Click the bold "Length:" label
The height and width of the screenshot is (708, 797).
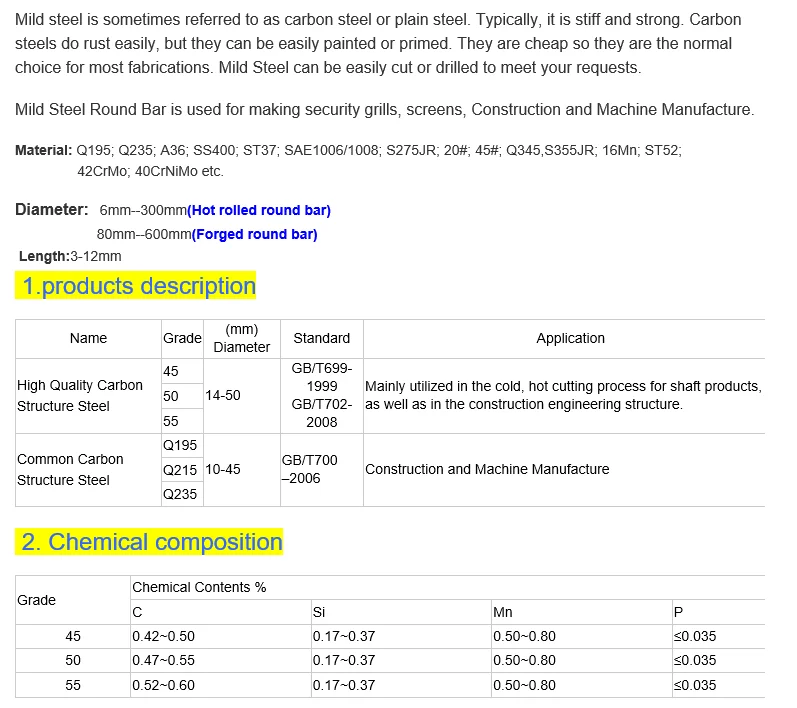coord(43,257)
